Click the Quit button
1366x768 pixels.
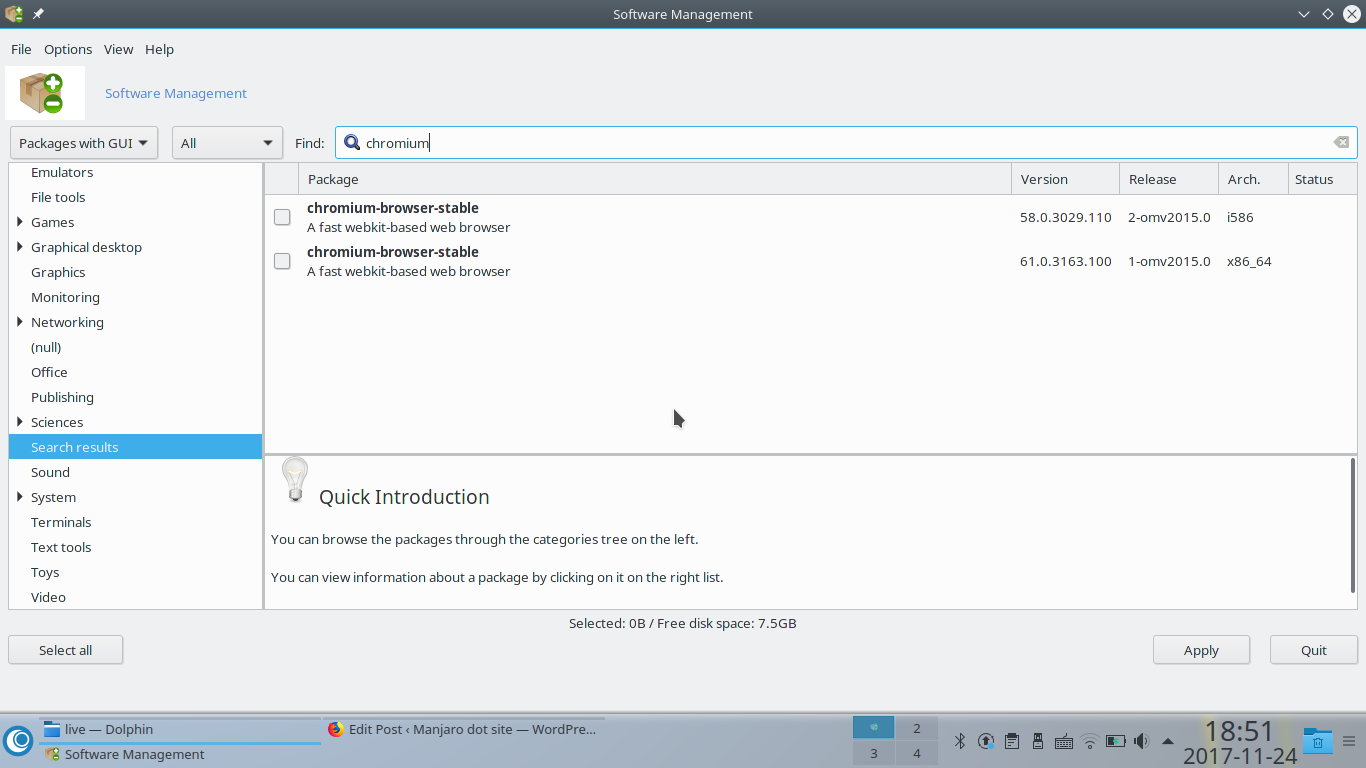(1314, 650)
